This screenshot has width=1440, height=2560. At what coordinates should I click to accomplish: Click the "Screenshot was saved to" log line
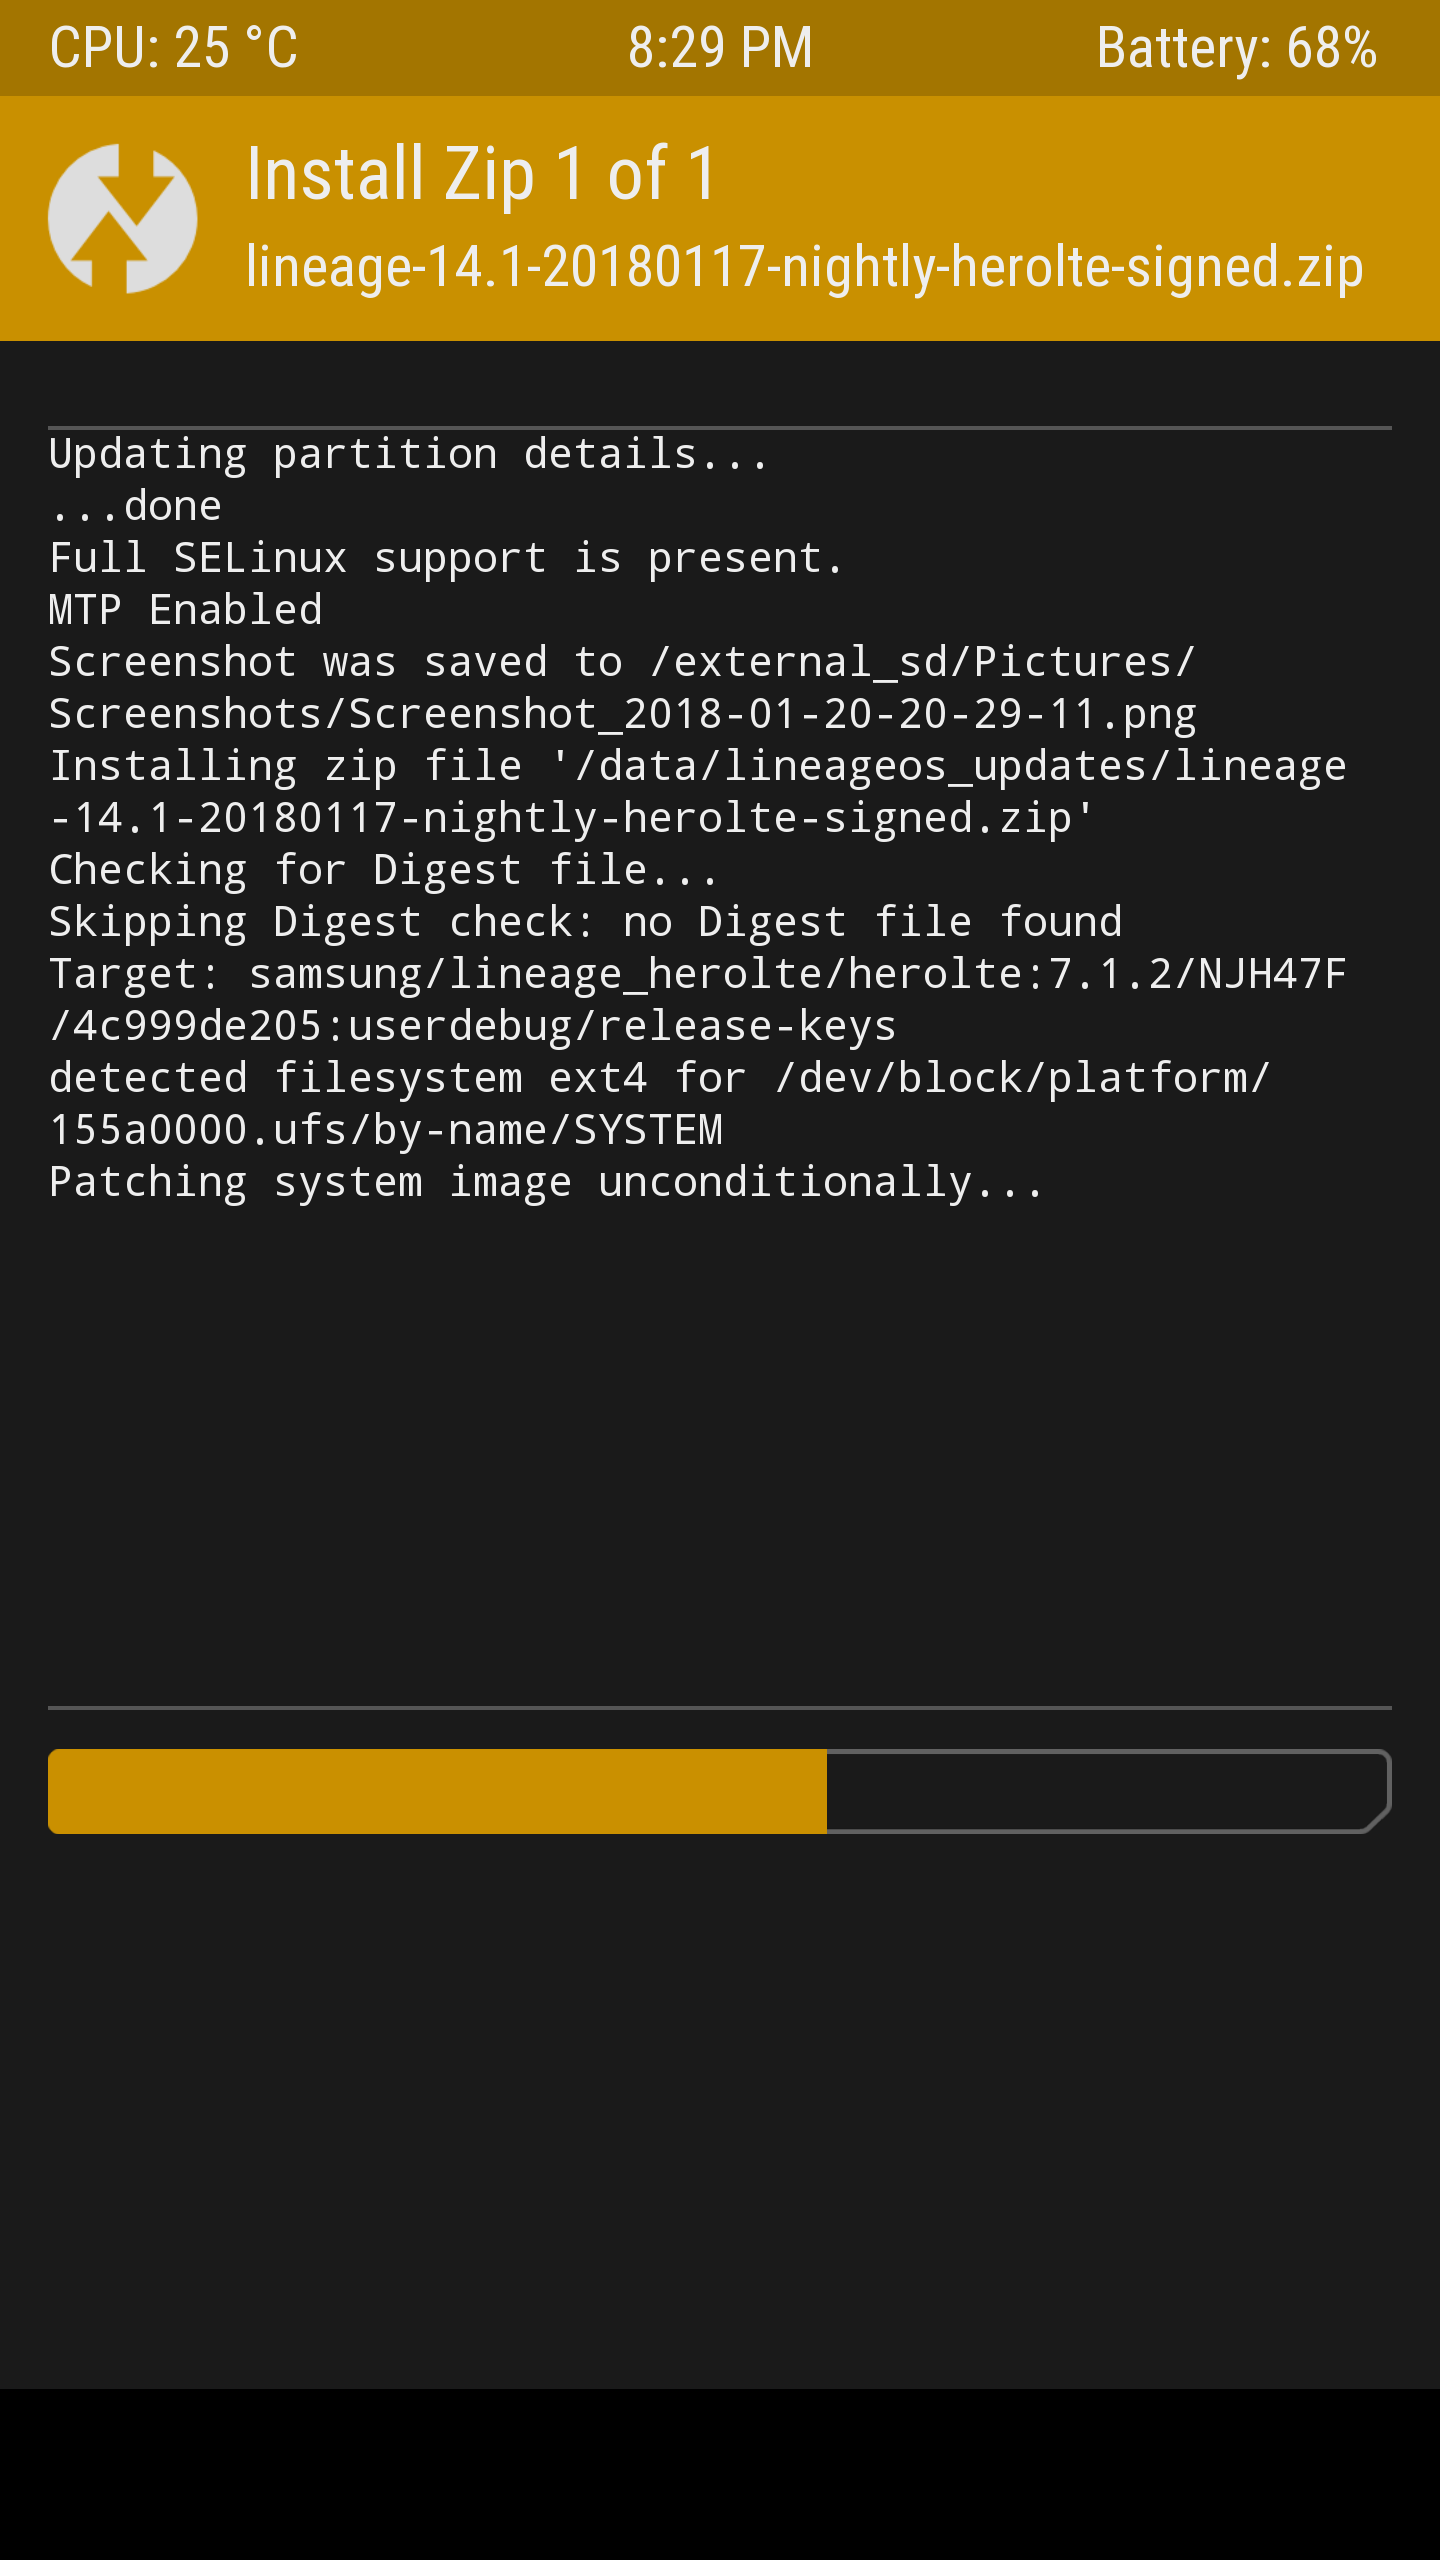coord(622,663)
